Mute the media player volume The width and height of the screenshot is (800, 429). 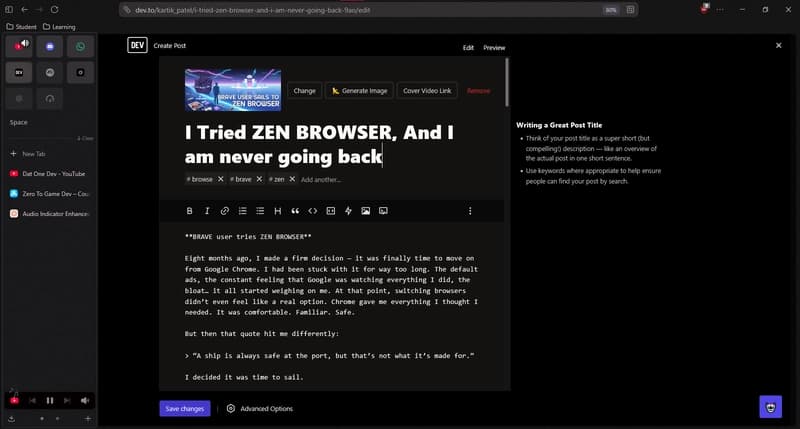tap(85, 400)
